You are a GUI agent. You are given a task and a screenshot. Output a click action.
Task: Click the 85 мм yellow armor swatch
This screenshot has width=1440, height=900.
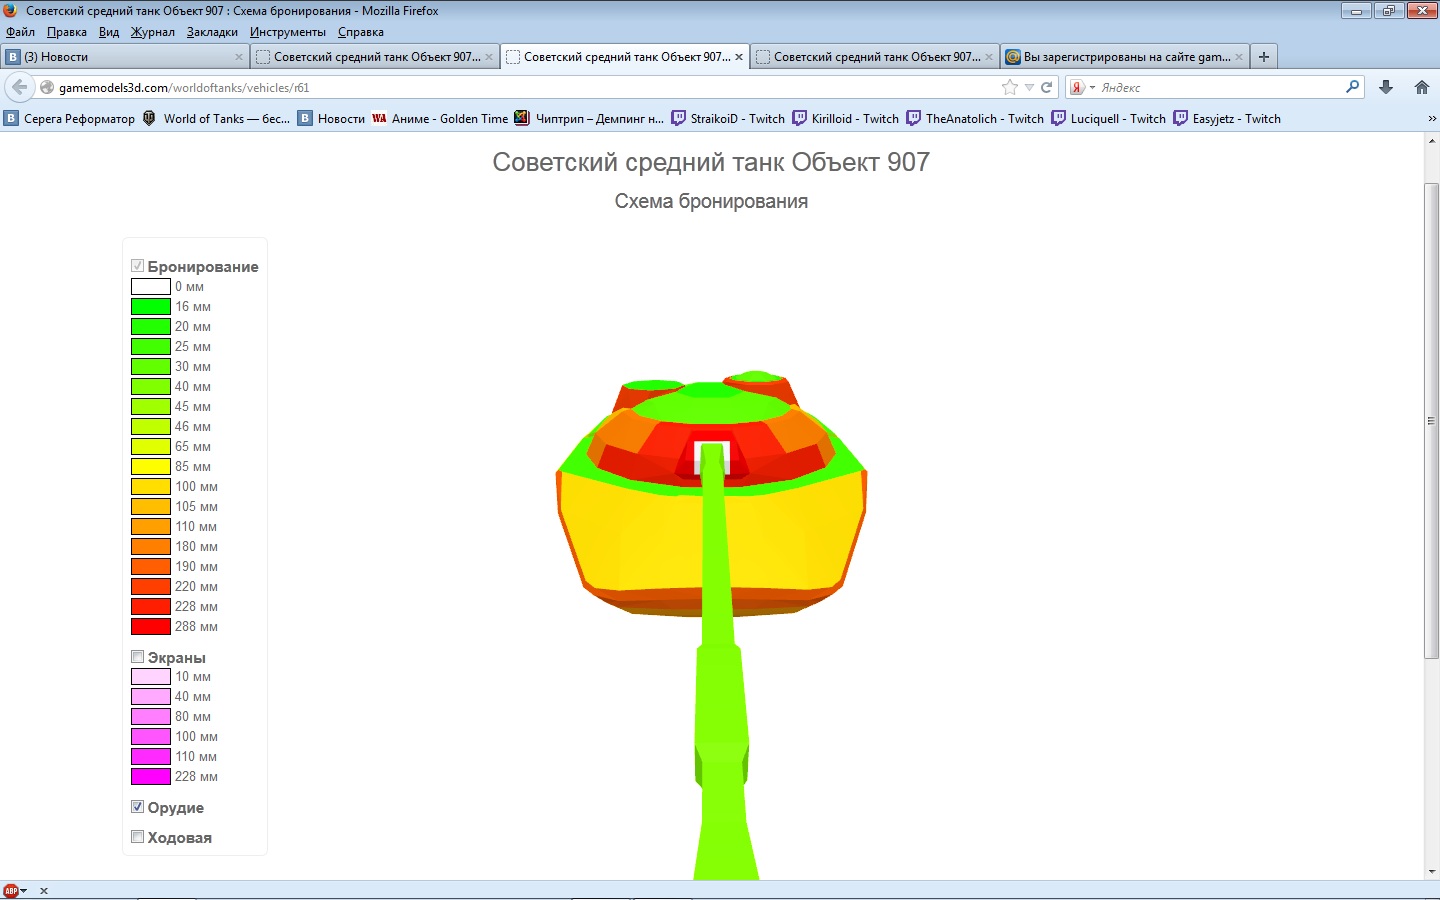click(x=151, y=466)
